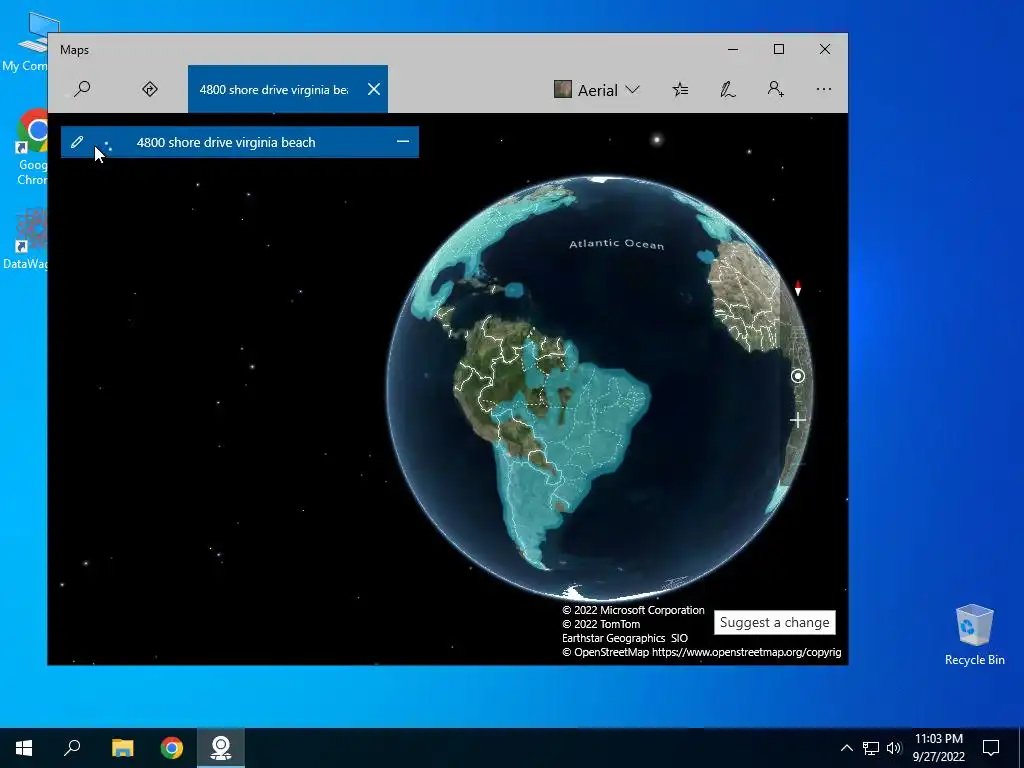Screen dimensions: 1024x768
Task: Open the Windows Start menu
Action: click(x=24, y=748)
